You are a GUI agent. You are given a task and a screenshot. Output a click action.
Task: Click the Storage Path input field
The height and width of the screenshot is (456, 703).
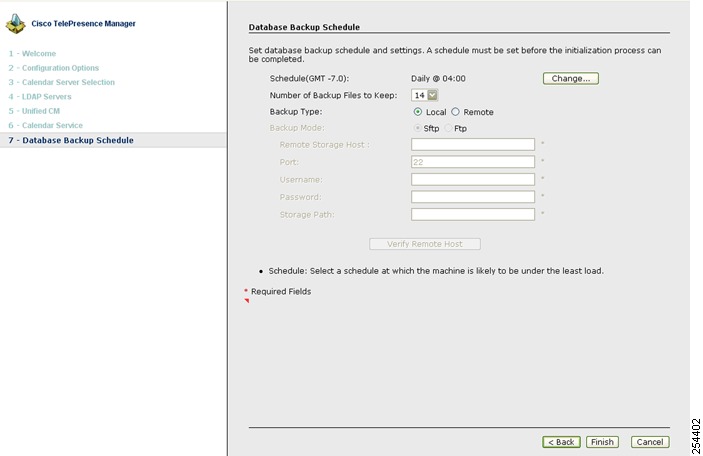[x=473, y=214]
